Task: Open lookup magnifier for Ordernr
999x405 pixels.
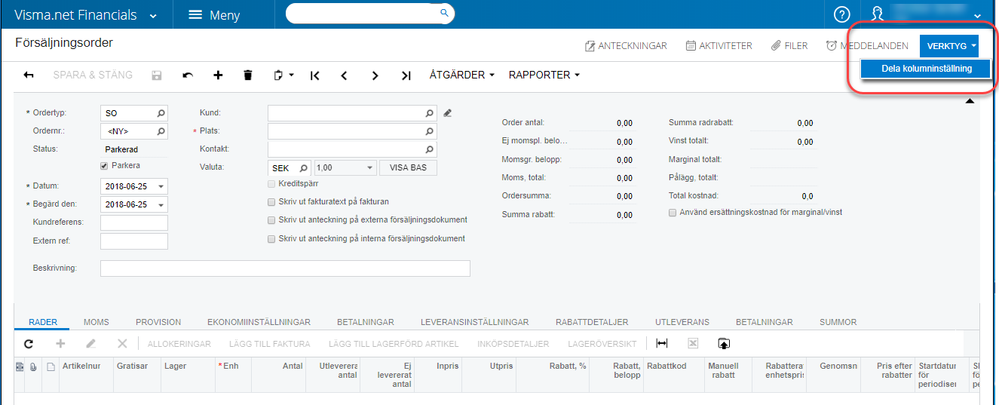Action: (161, 131)
